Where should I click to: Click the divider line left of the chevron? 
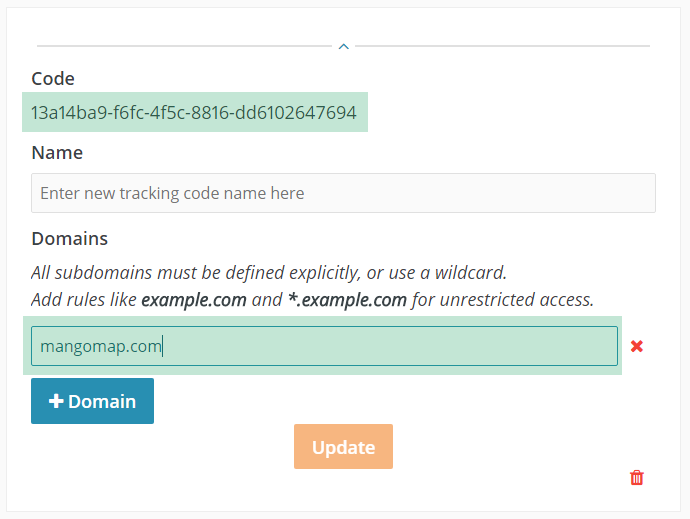click(x=184, y=46)
